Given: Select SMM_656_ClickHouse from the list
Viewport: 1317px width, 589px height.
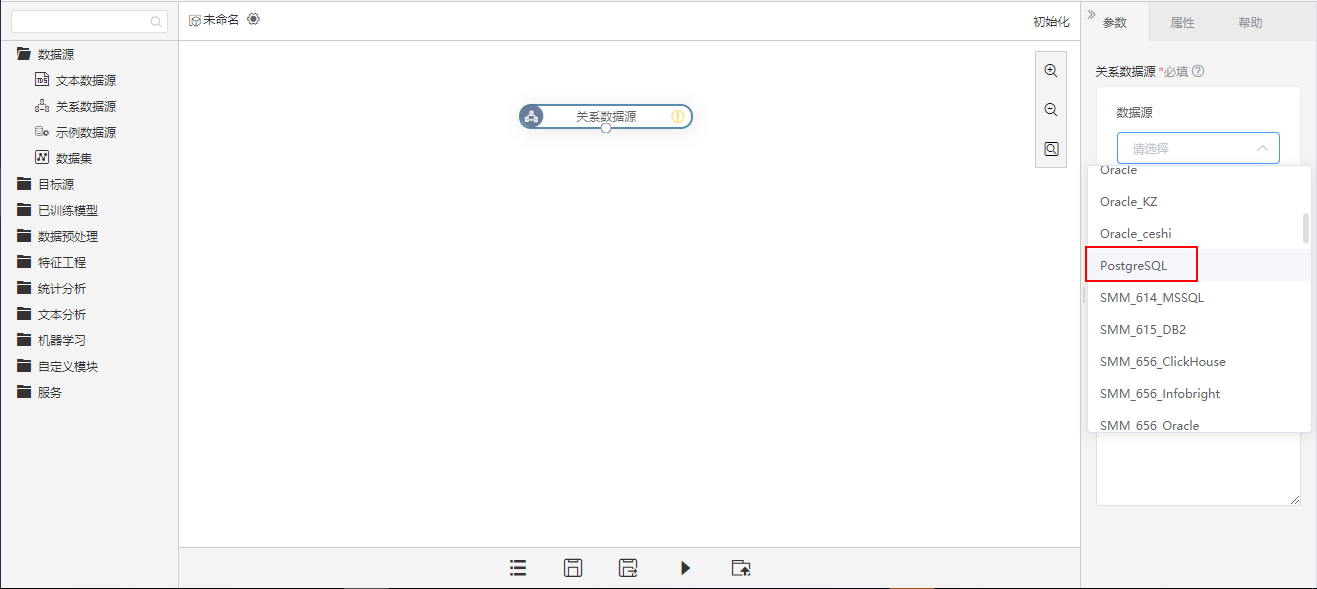Looking at the screenshot, I should pyautogui.click(x=1199, y=362).
